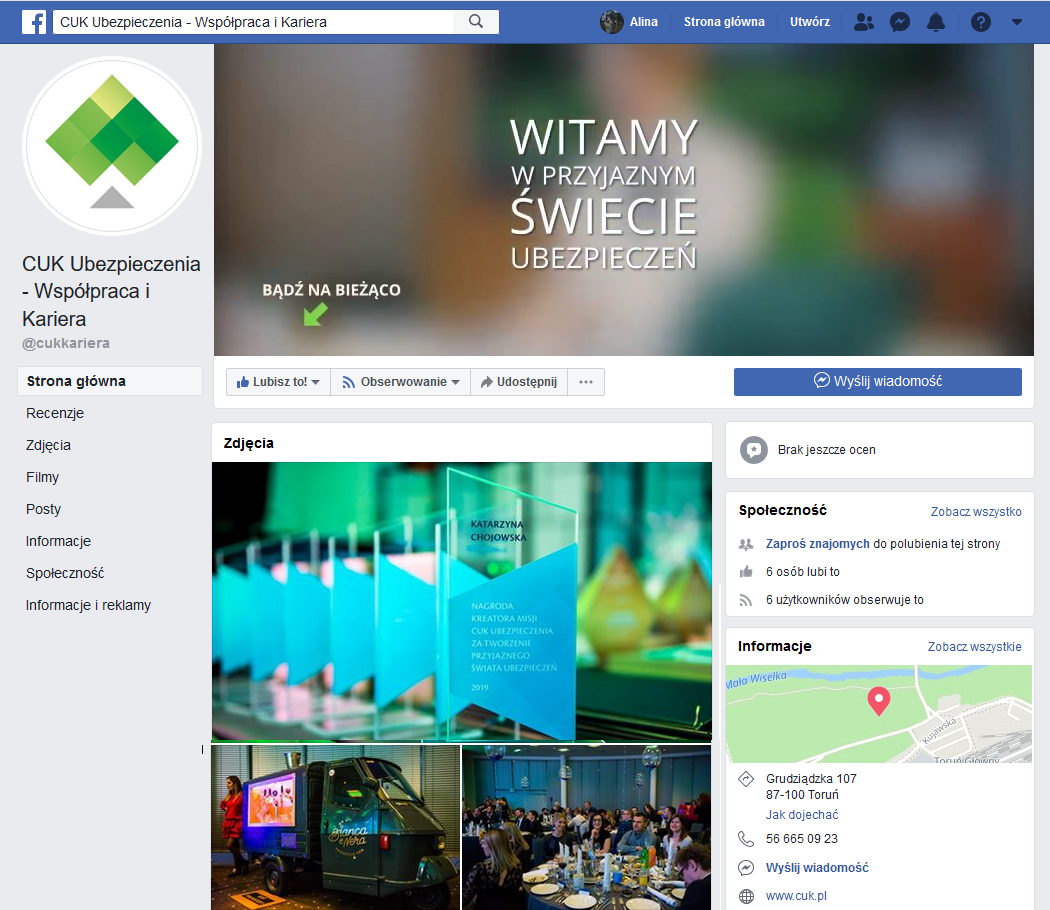Viewport: 1050px width, 910px height.
Task: Click the Zdjęcia section heading
Action: [x=248, y=443]
